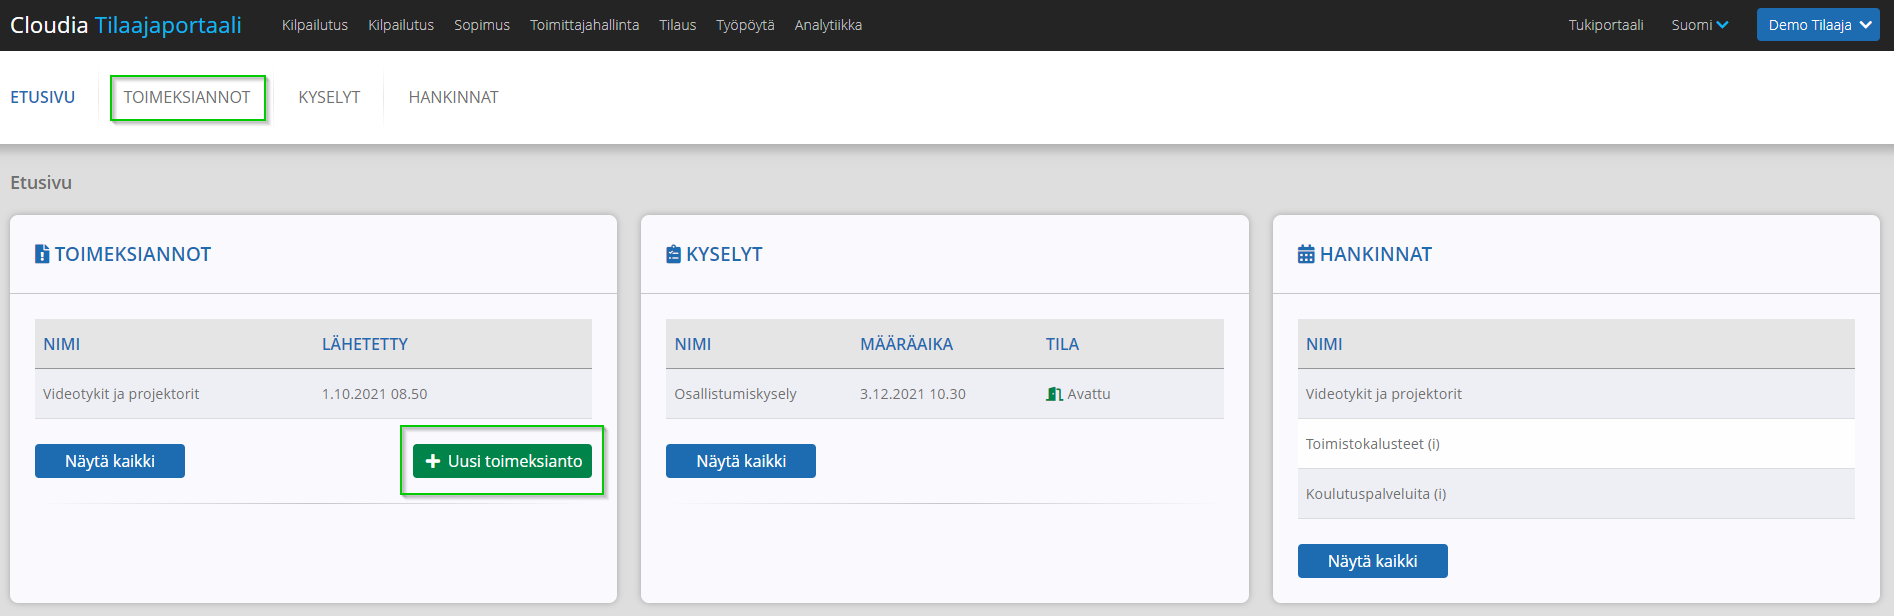Viewport: 1894px width, 616px height.
Task: Open the Osallistumiskysely survey row
Action: [736, 394]
